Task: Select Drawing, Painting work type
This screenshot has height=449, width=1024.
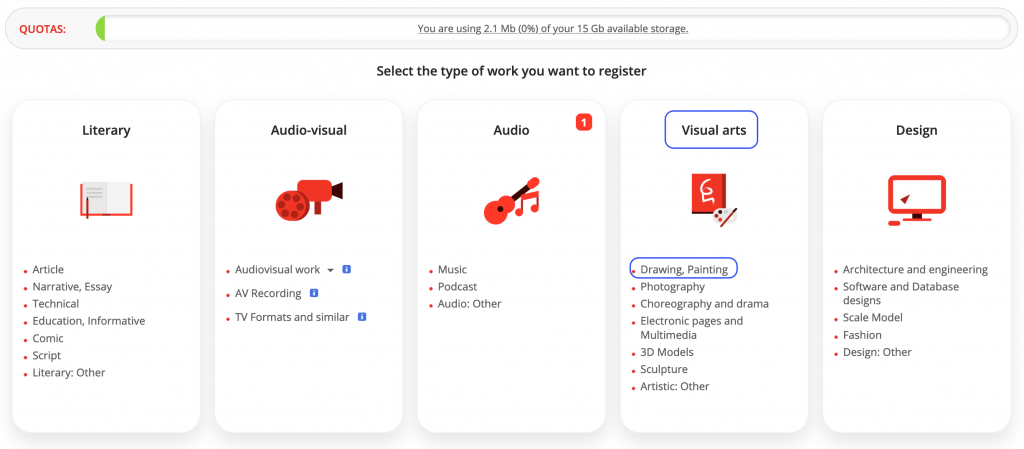Action: click(684, 269)
